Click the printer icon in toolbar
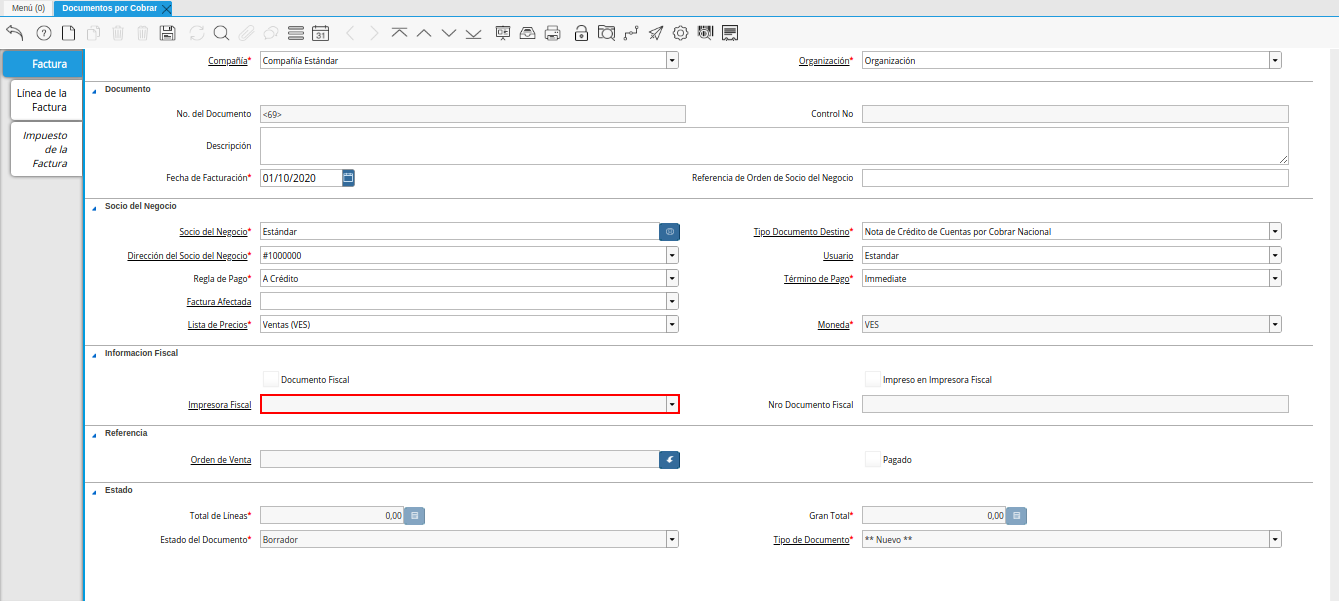The width and height of the screenshot is (1339, 601). coord(552,33)
